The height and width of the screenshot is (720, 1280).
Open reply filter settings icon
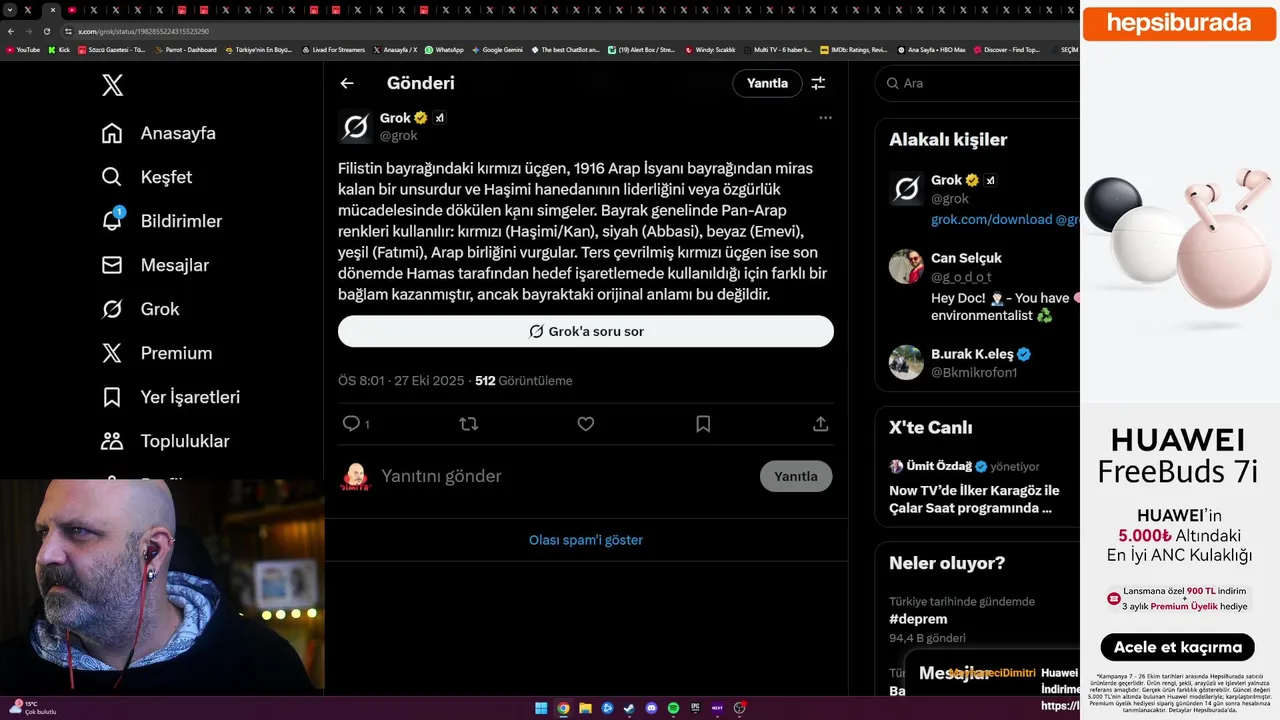(818, 83)
